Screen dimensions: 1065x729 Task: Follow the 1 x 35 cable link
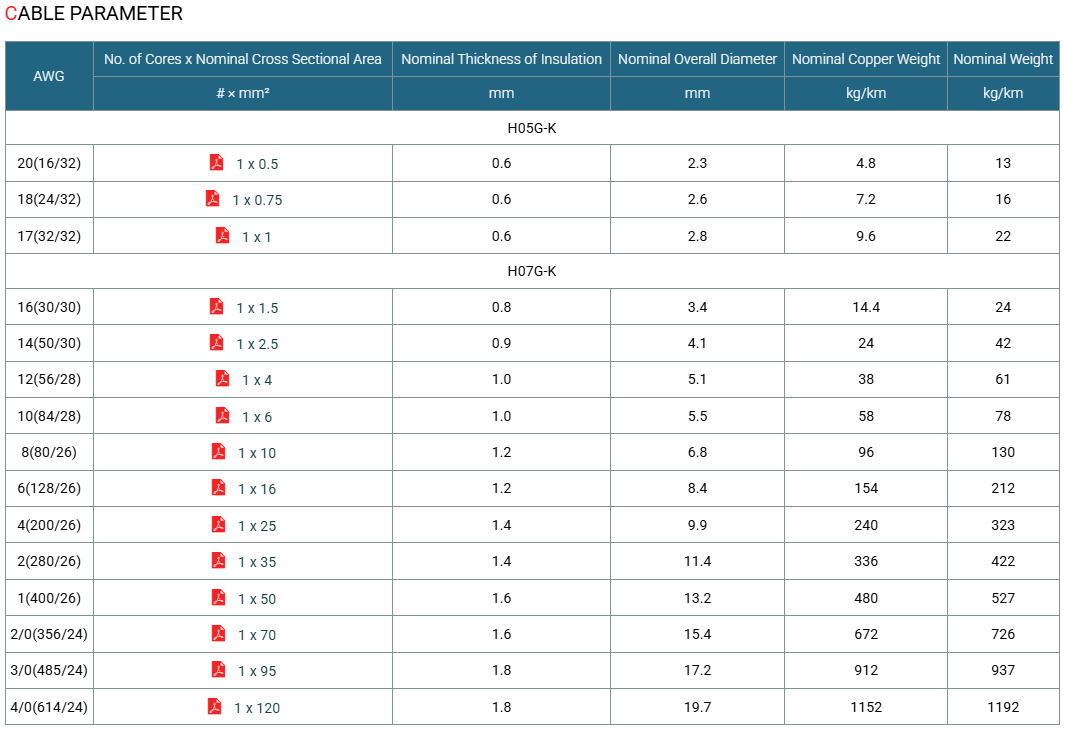tap(257, 562)
